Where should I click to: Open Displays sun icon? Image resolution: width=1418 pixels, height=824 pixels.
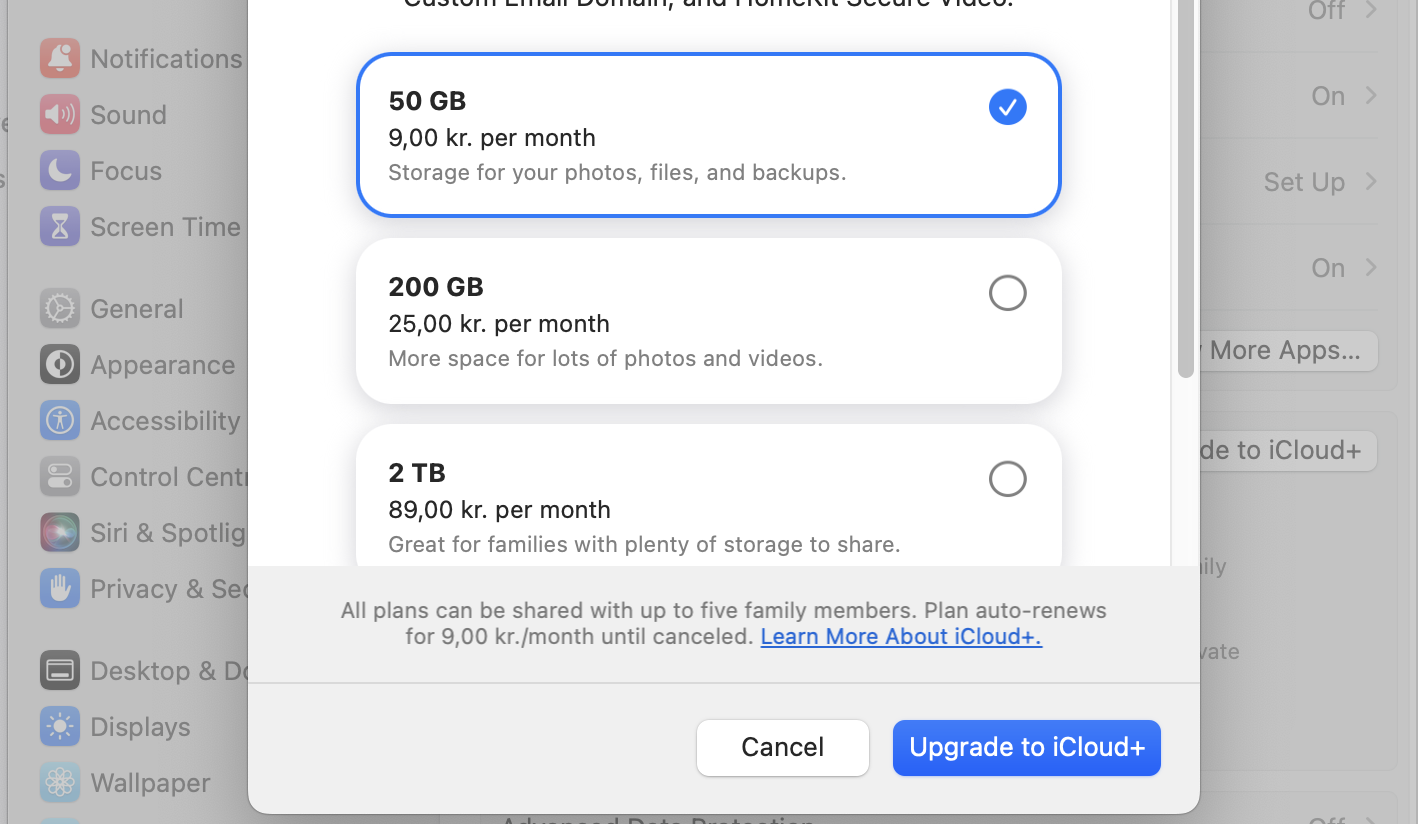click(60, 727)
